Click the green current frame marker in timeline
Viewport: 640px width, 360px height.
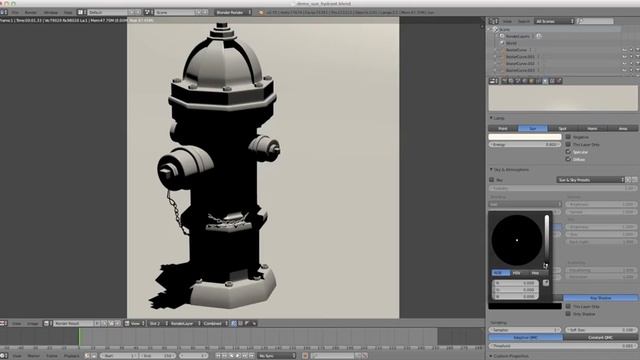(x=80, y=337)
